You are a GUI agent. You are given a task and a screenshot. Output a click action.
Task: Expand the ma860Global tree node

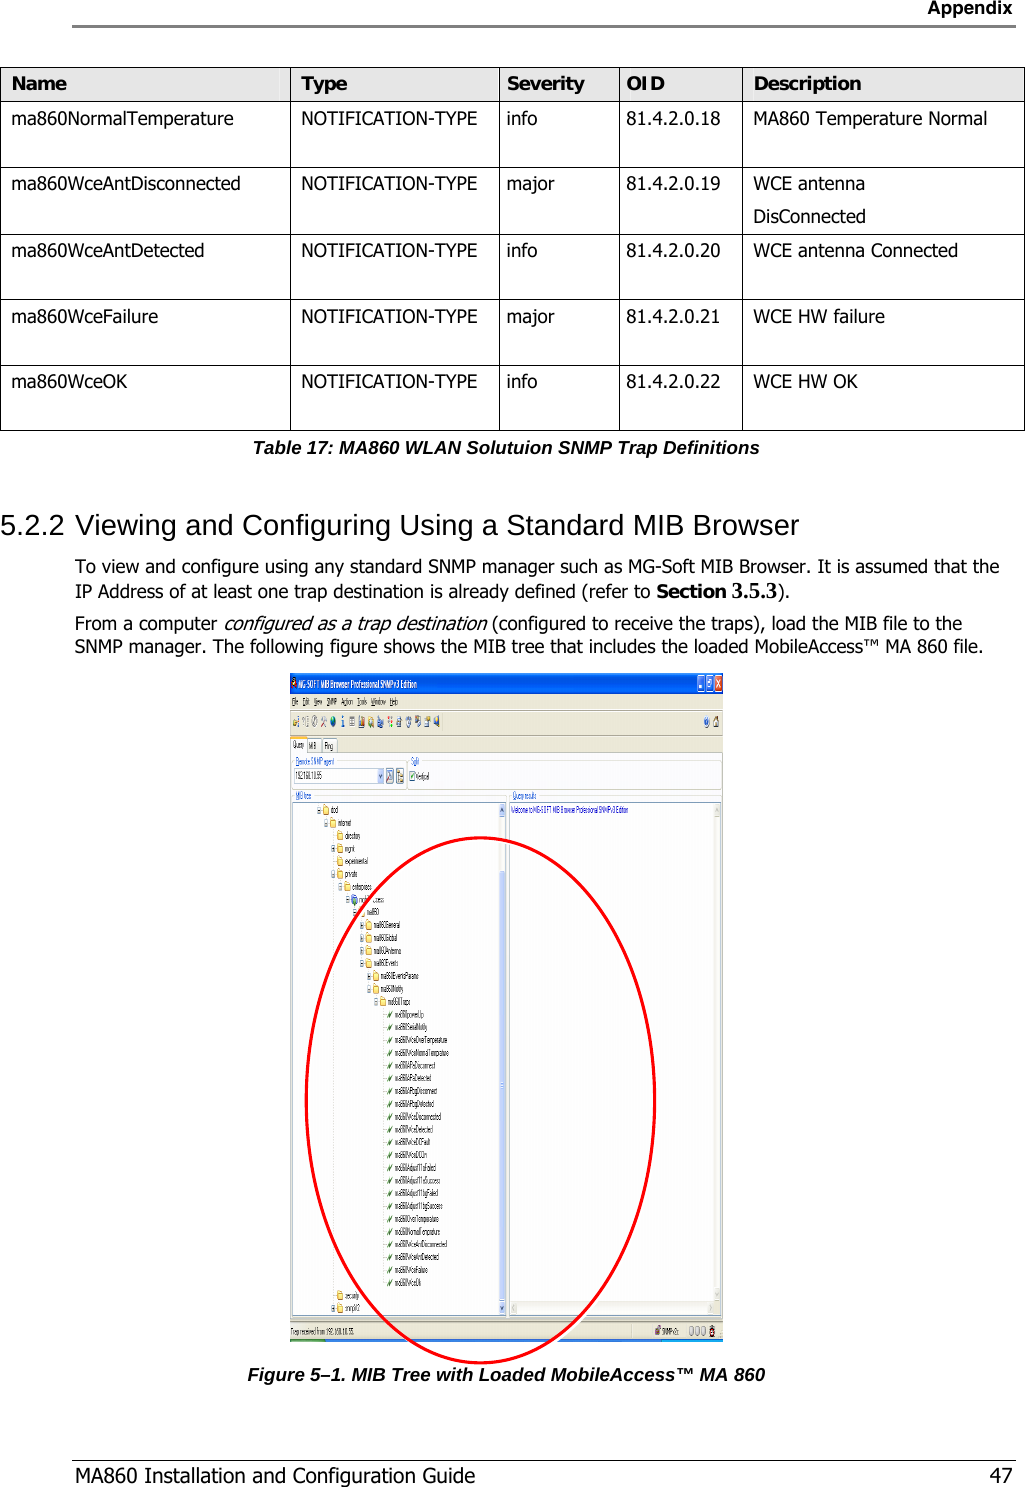[x=362, y=938]
